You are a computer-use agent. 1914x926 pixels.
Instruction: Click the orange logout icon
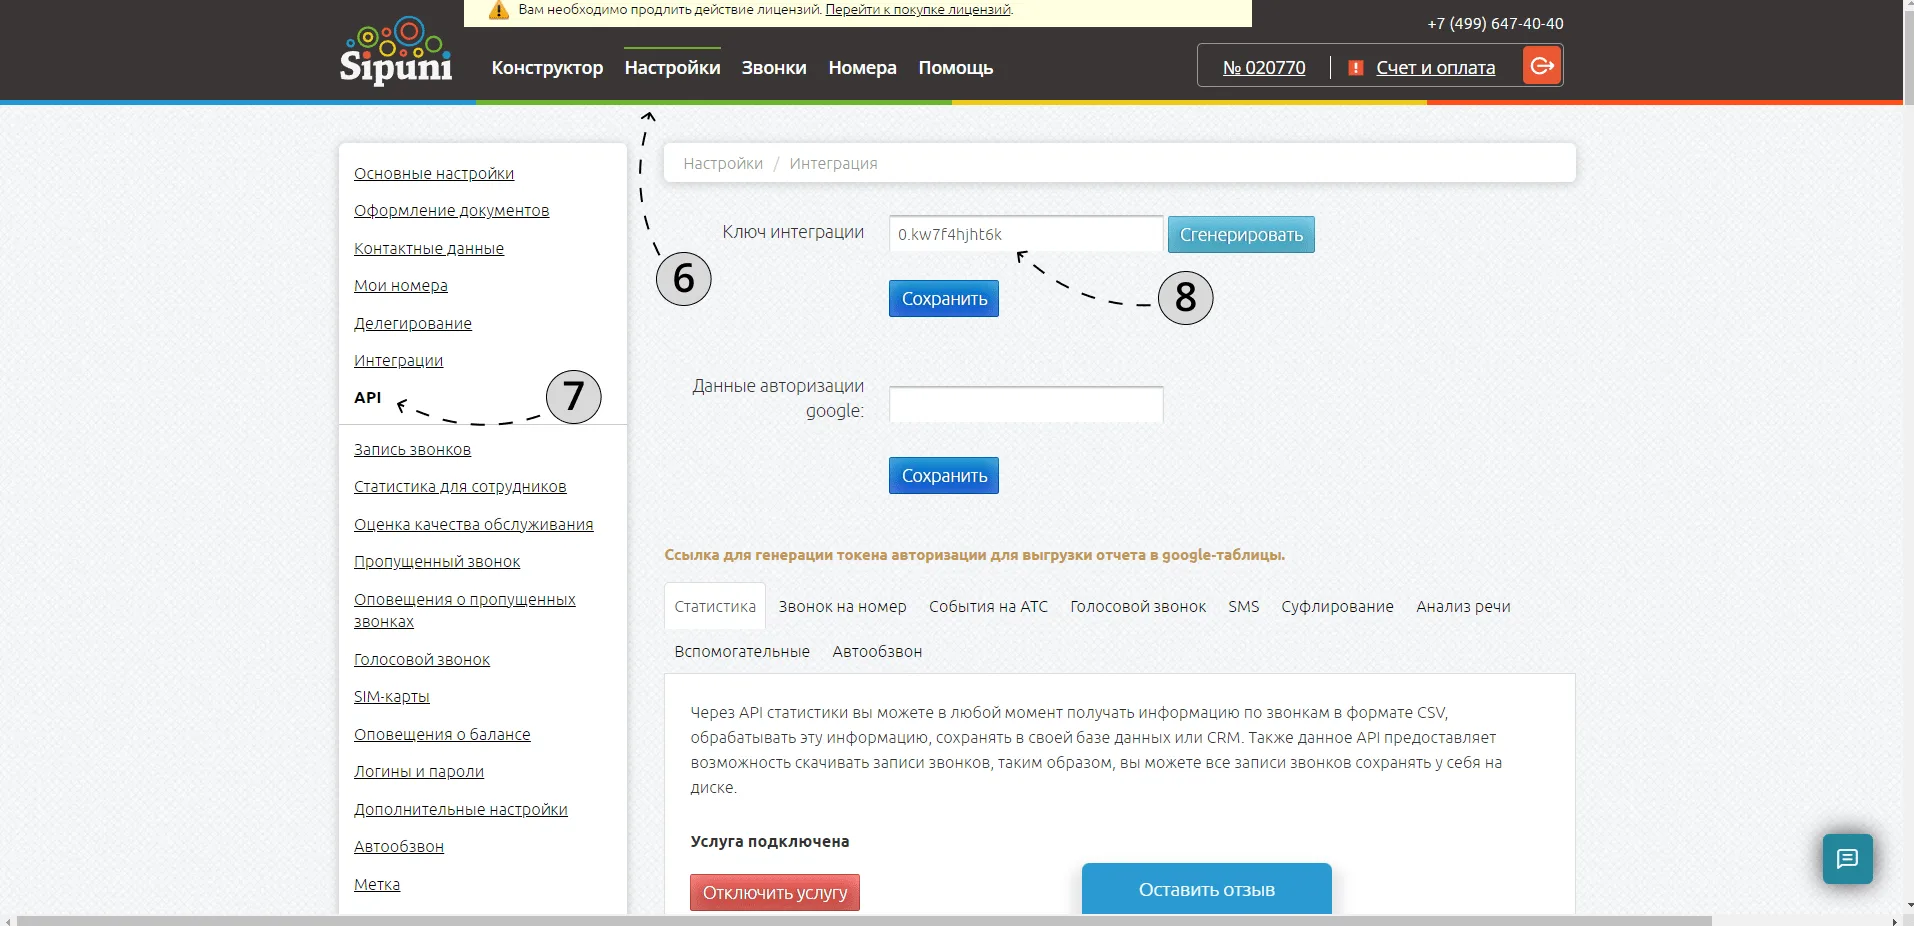(1542, 66)
